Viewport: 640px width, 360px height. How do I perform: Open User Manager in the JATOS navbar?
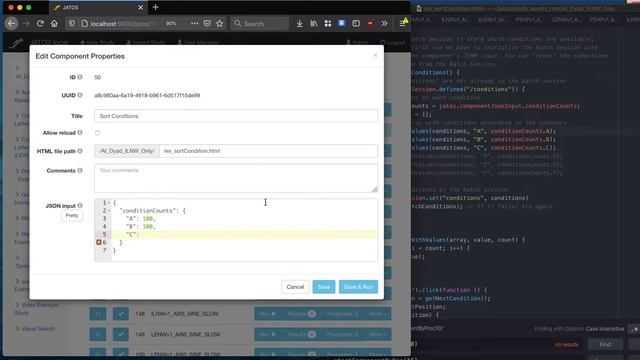tap(198, 42)
